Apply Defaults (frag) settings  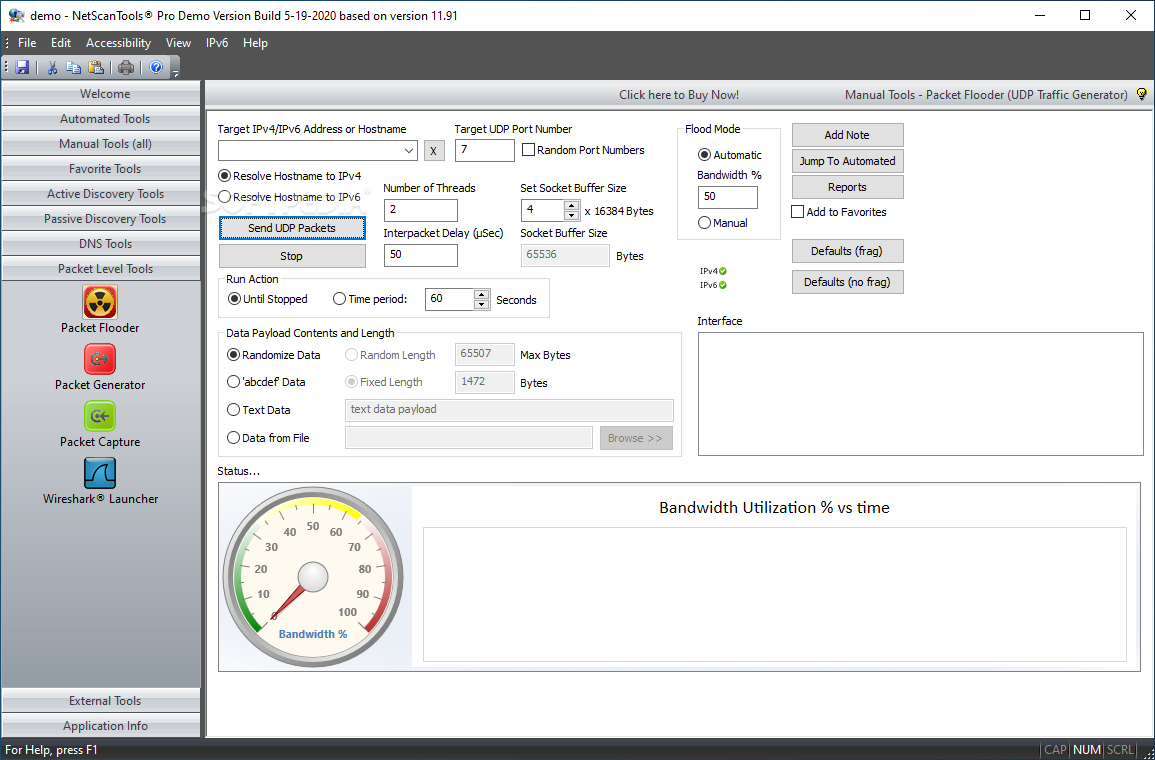[847, 251]
